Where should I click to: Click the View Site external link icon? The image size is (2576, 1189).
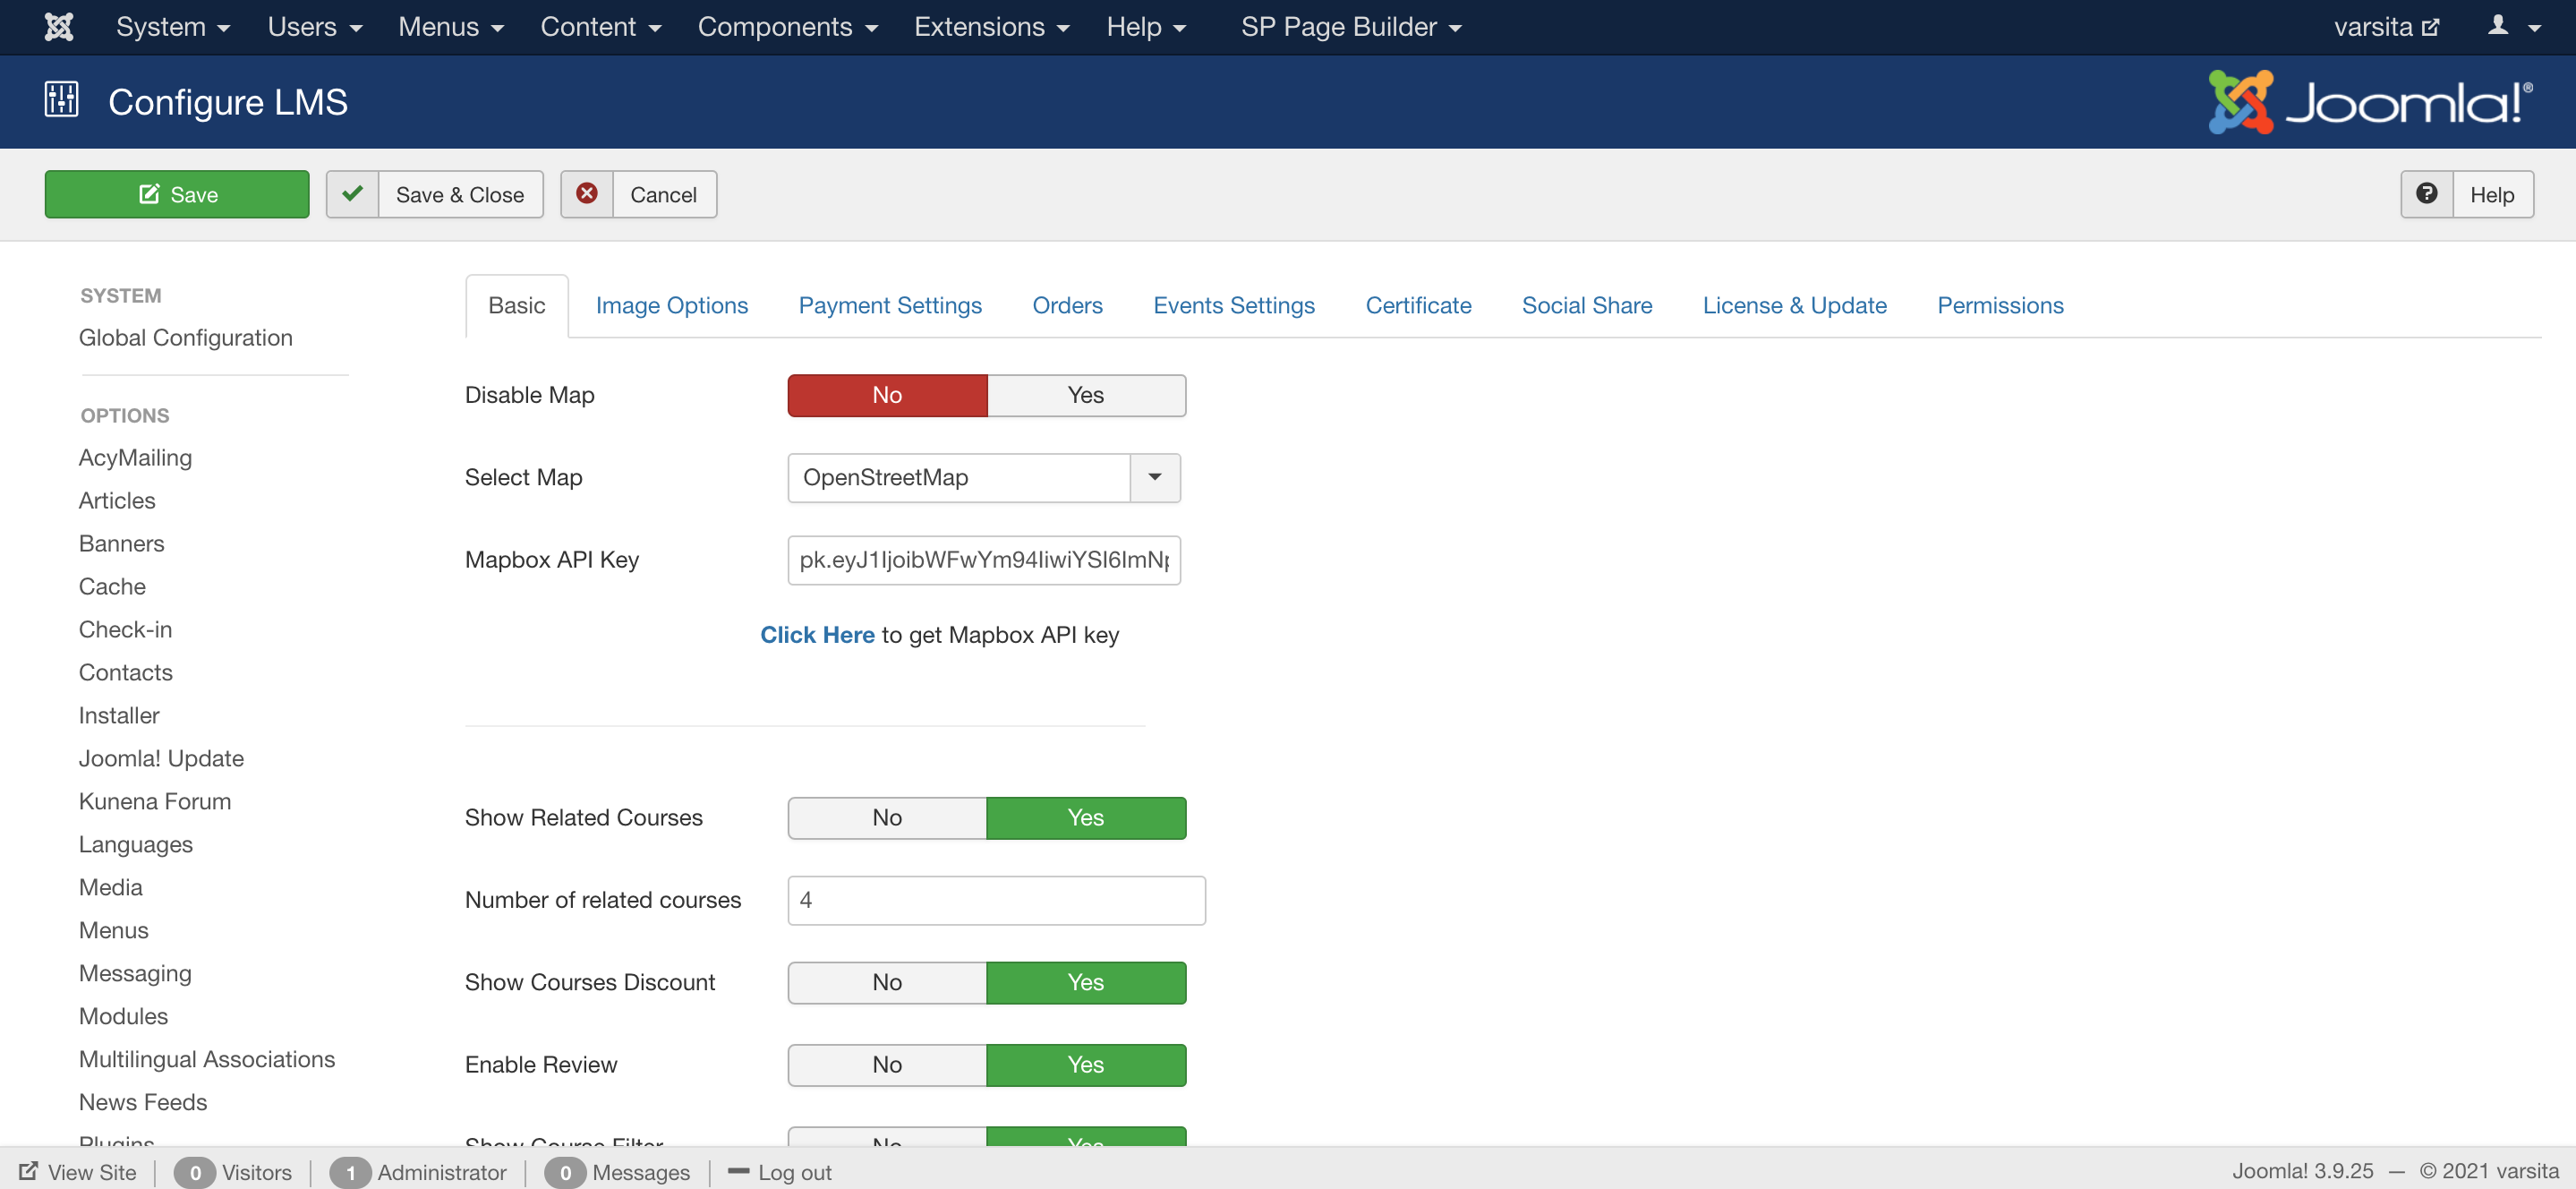click(x=28, y=1171)
